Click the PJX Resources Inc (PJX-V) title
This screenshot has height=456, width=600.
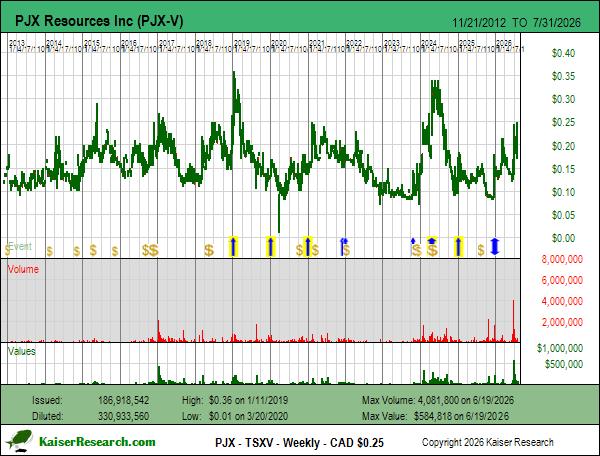99,21
